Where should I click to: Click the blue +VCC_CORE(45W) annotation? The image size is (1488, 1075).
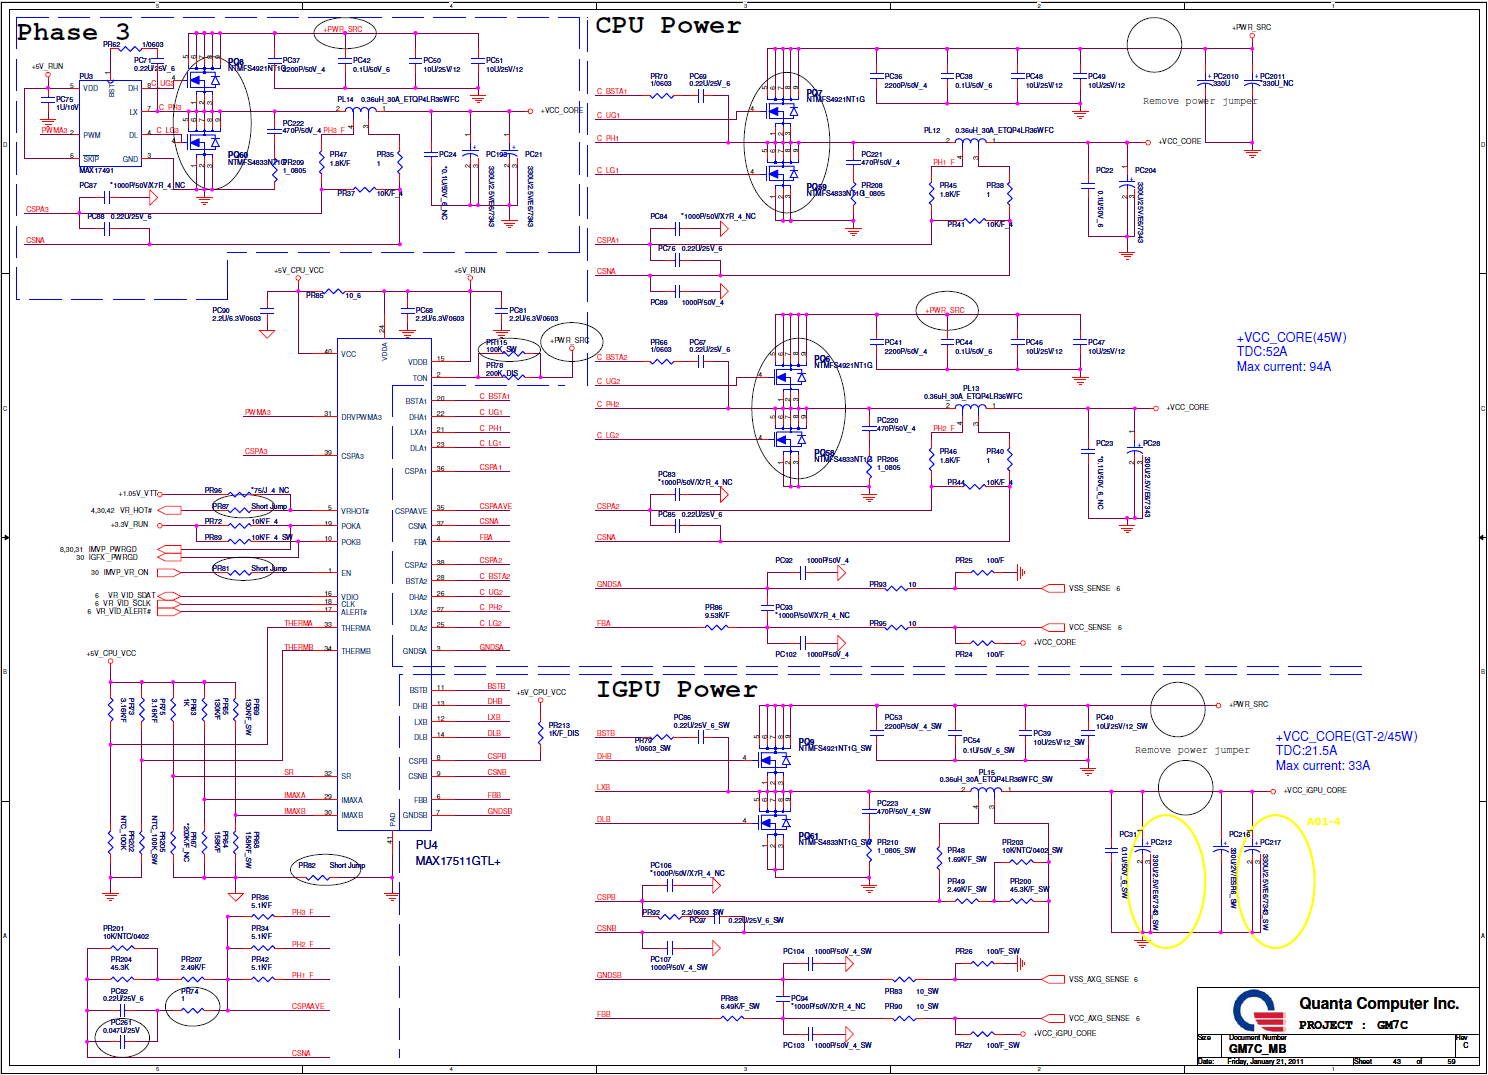(x=1291, y=338)
